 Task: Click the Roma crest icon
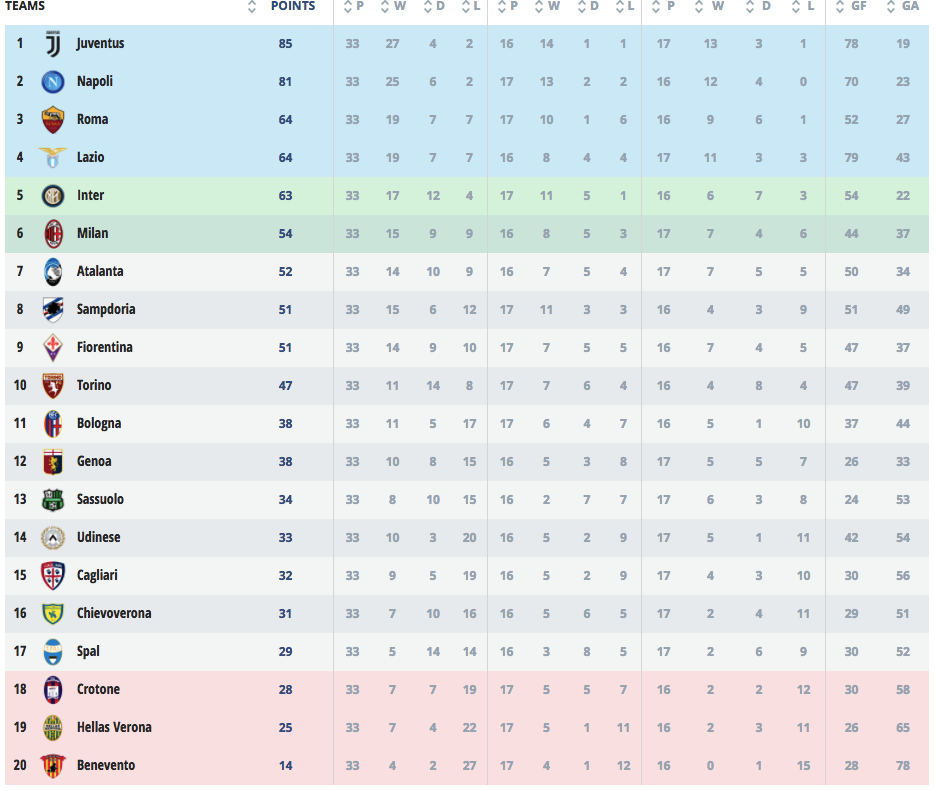tap(53, 120)
